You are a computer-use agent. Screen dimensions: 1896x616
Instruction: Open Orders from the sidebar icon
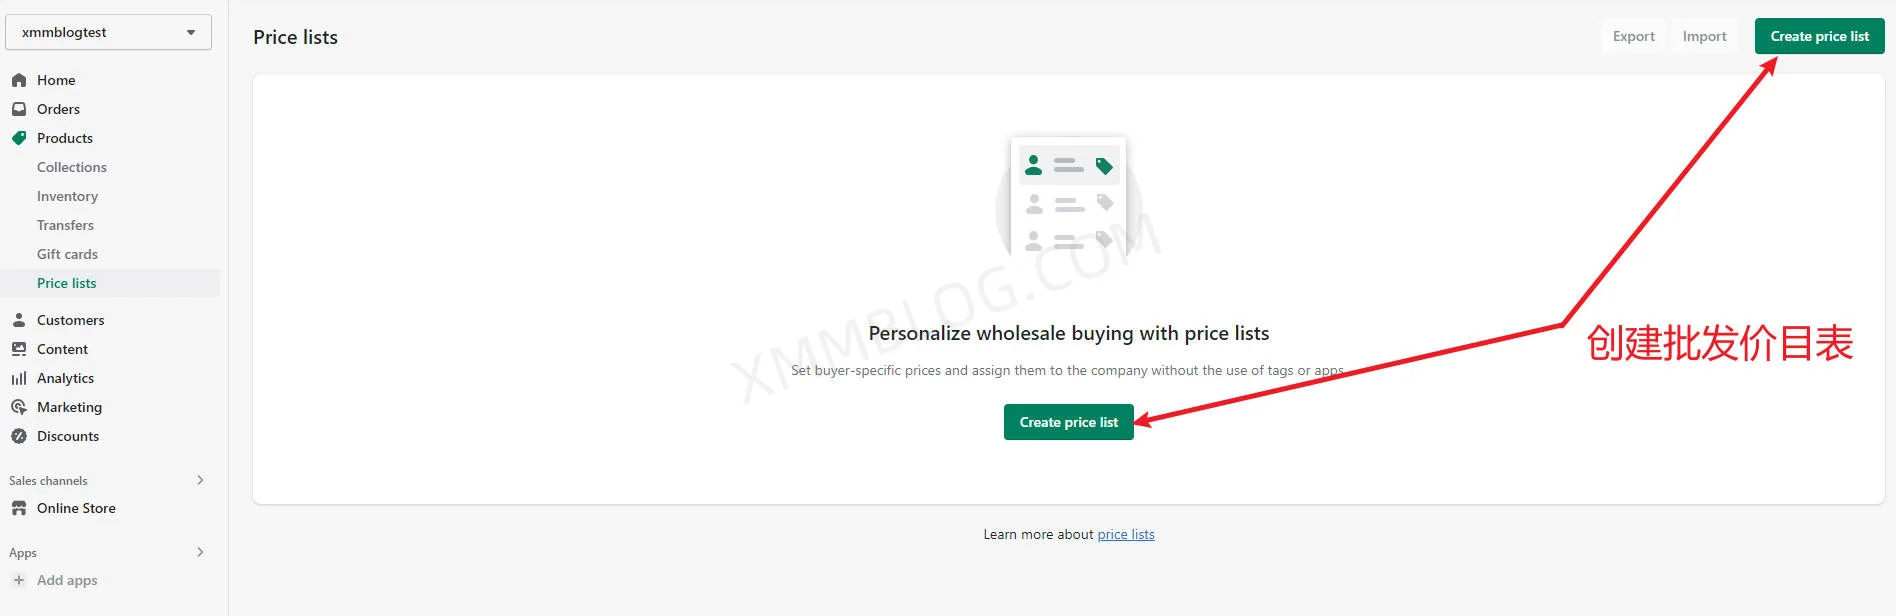pyautogui.click(x=19, y=109)
